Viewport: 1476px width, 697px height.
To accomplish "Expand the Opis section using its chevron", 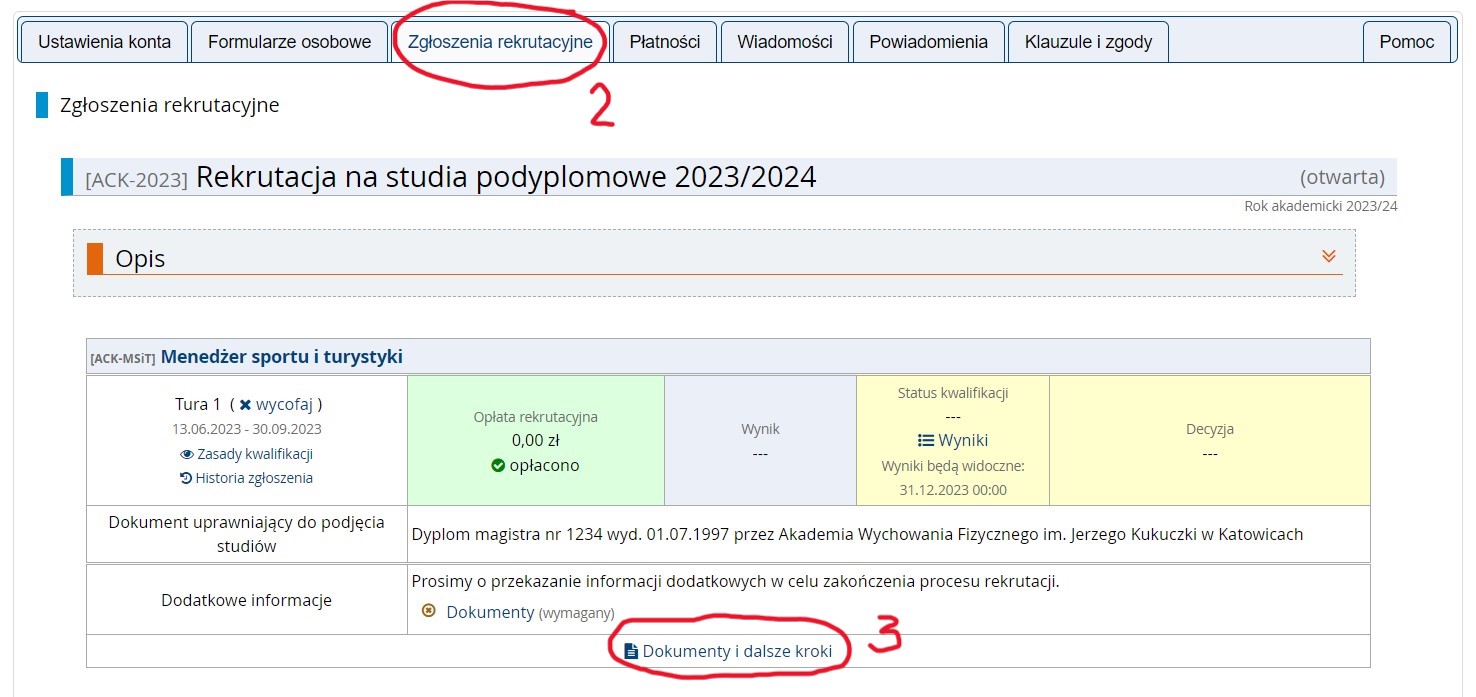I will (1329, 256).
